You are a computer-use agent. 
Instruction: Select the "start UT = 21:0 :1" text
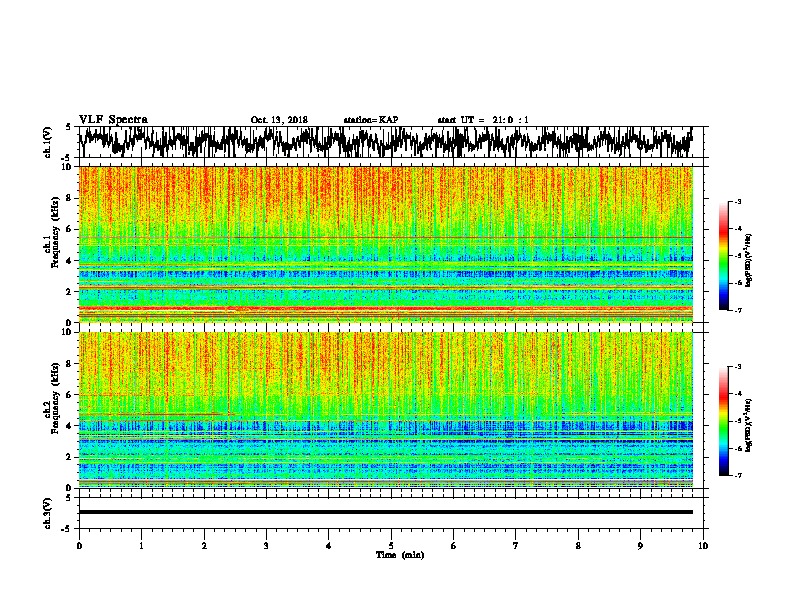(x=483, y=120)
